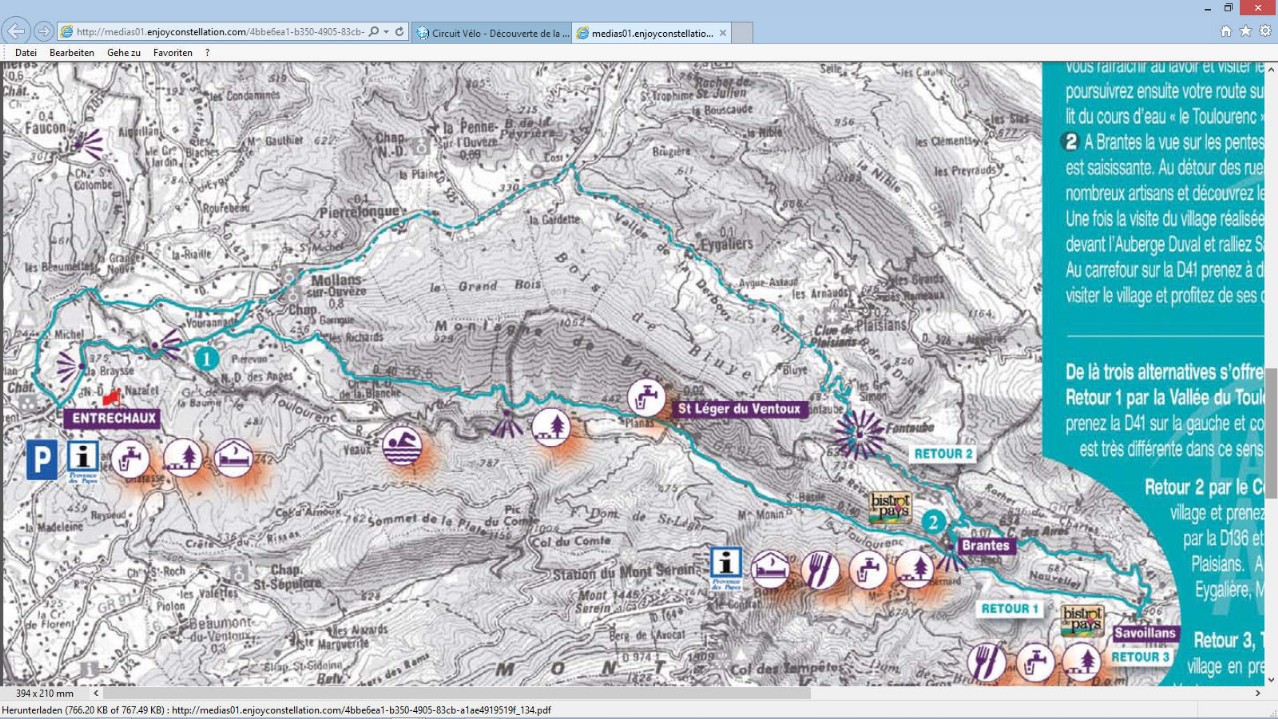The image size is (1278, 719).
Task: Click the vertical scrollbar thumb
Action: (1270, 432)
